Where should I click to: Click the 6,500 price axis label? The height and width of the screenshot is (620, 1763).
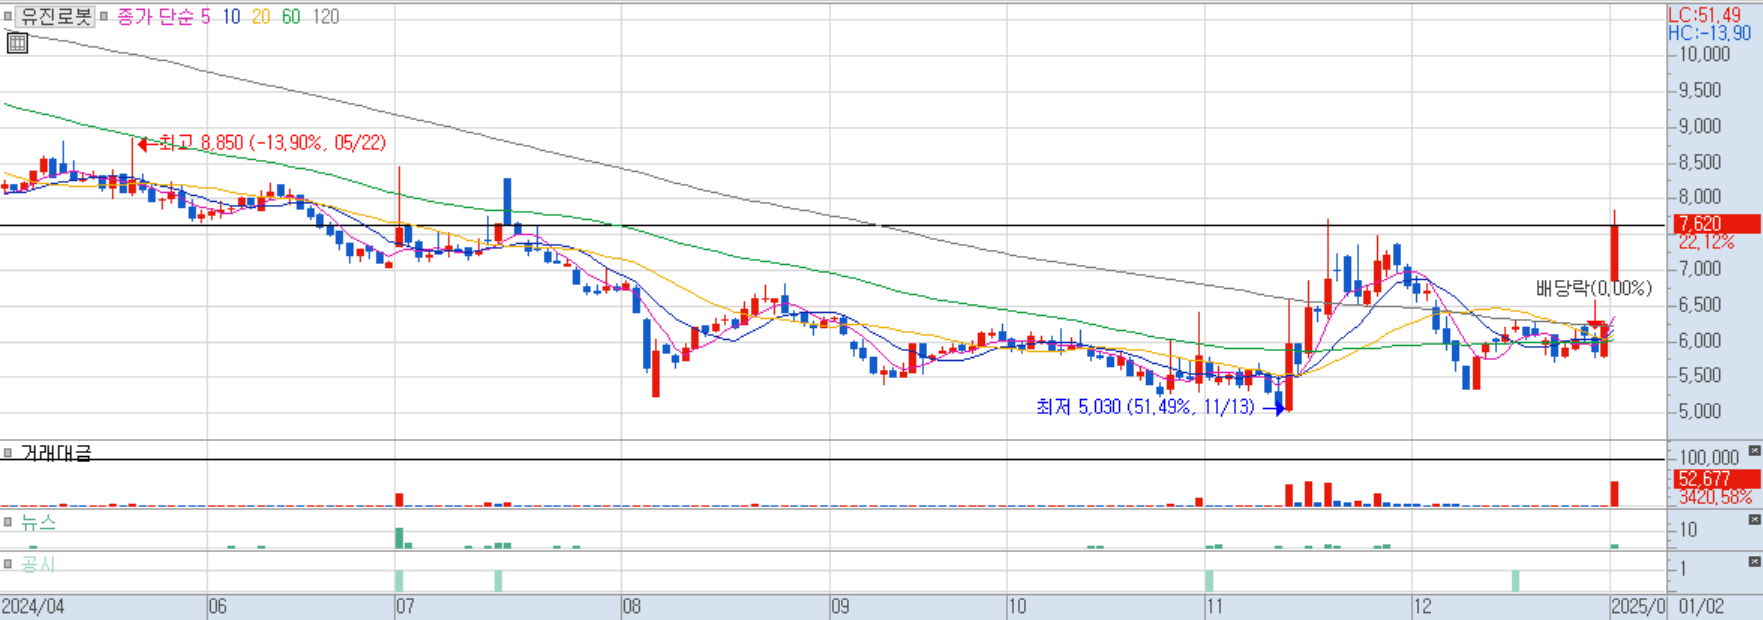coord(1700,305)
